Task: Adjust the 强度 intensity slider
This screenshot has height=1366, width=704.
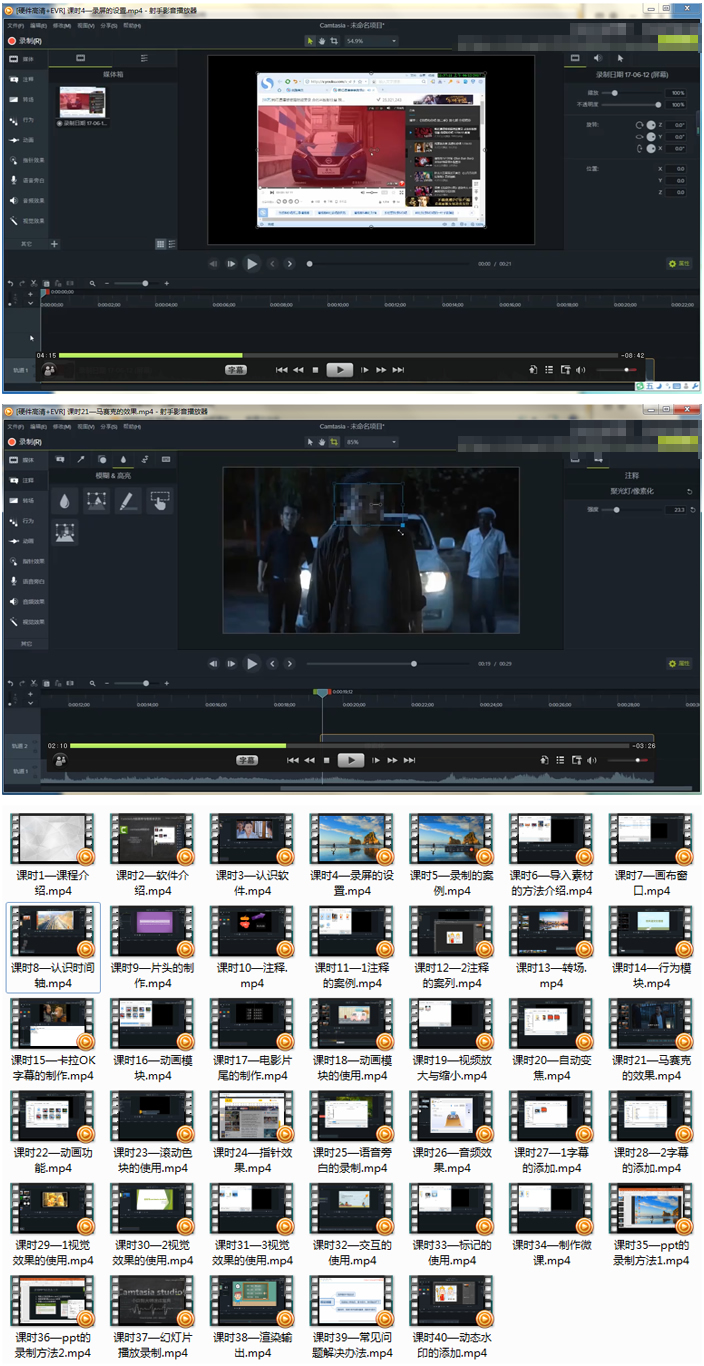Action: click(617, 510)
